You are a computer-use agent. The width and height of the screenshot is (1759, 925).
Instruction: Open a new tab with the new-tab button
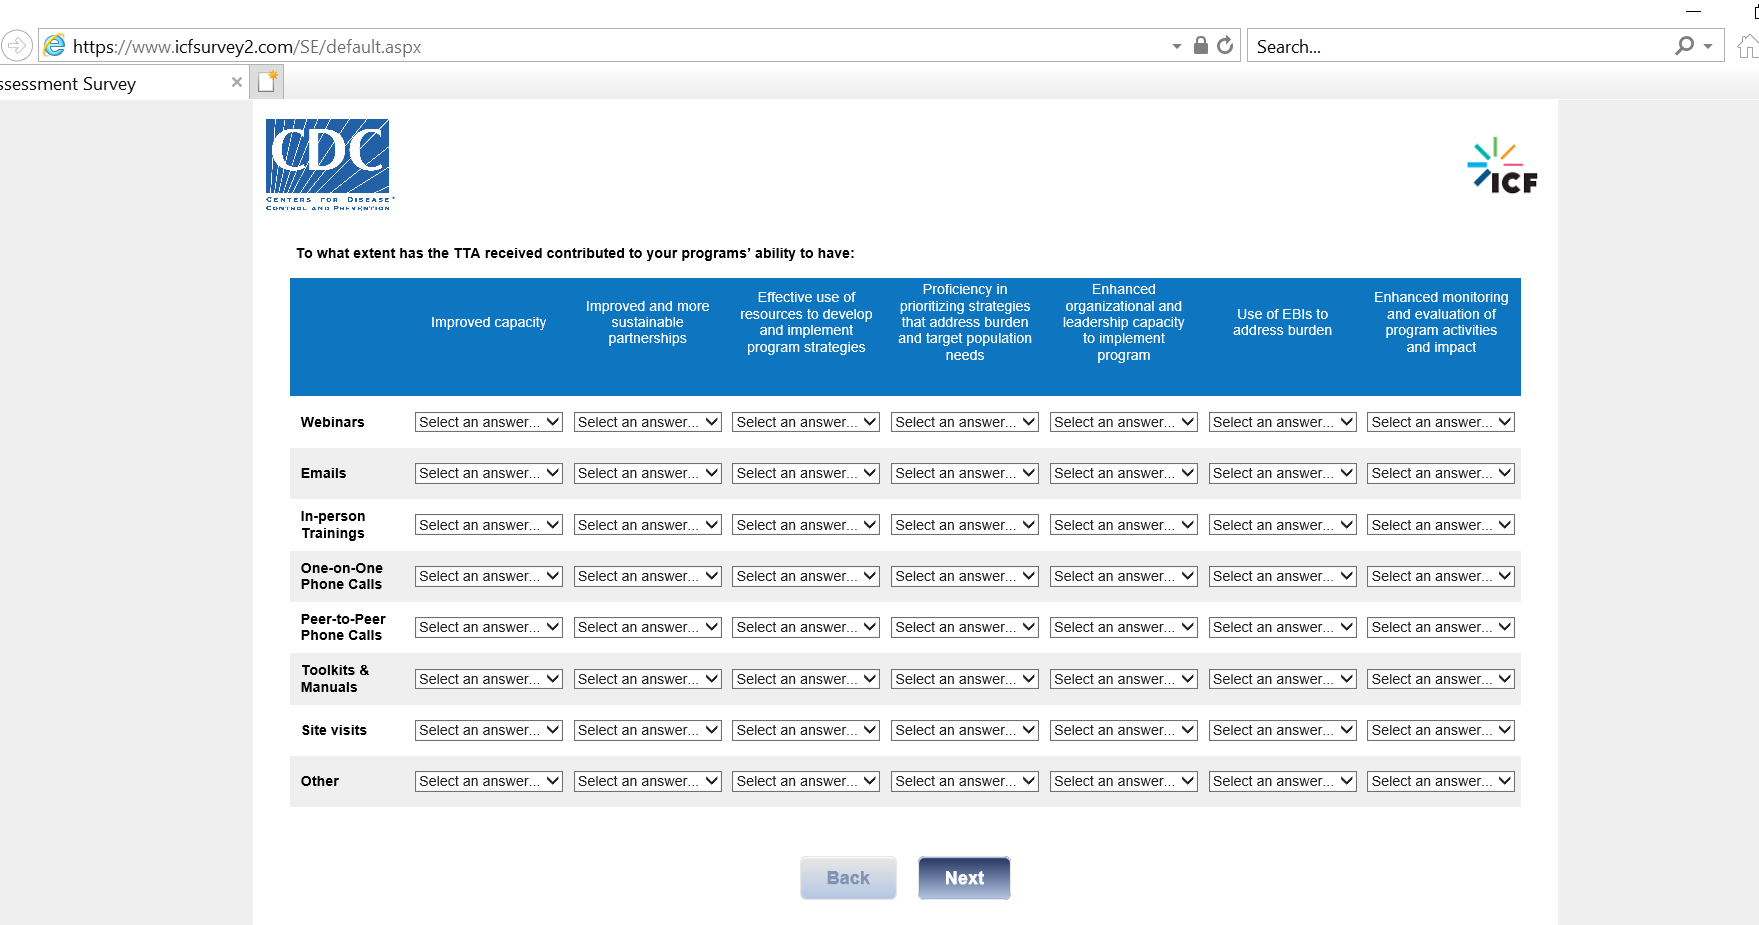click(267, 82)
